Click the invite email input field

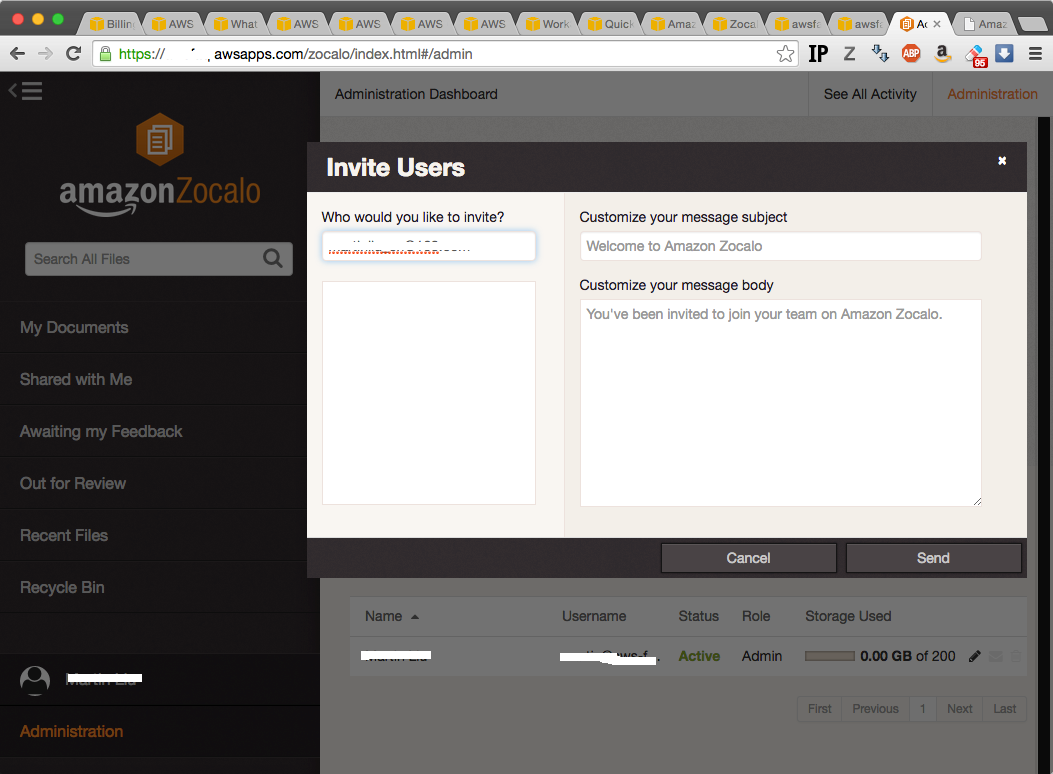428,246
